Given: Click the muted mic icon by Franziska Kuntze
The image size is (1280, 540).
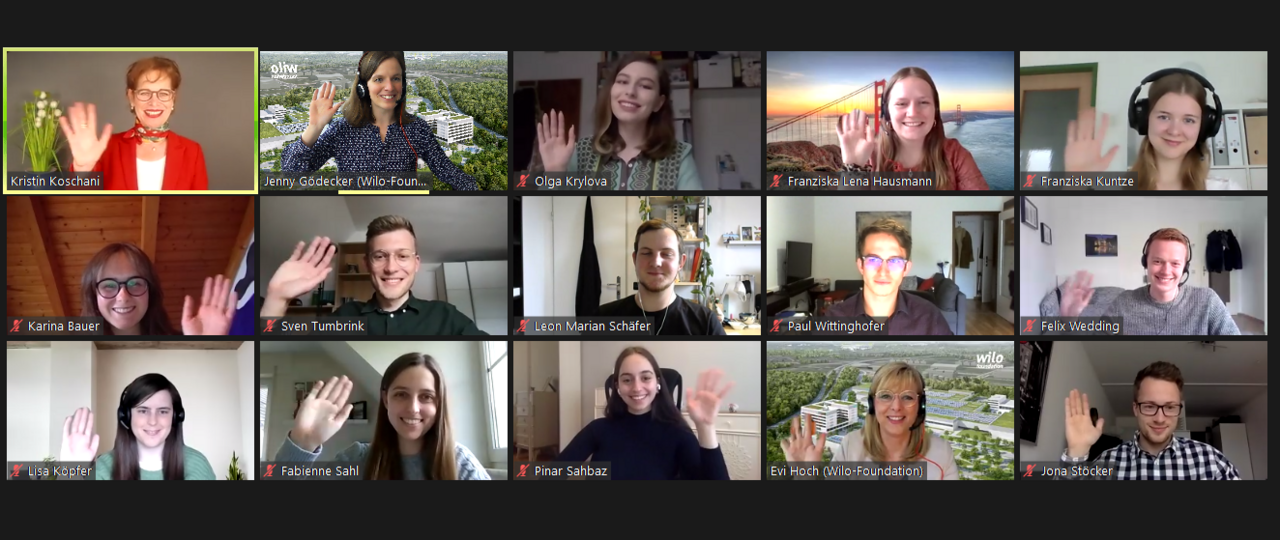Looking at the screenshot, I should coord(1031,181).
